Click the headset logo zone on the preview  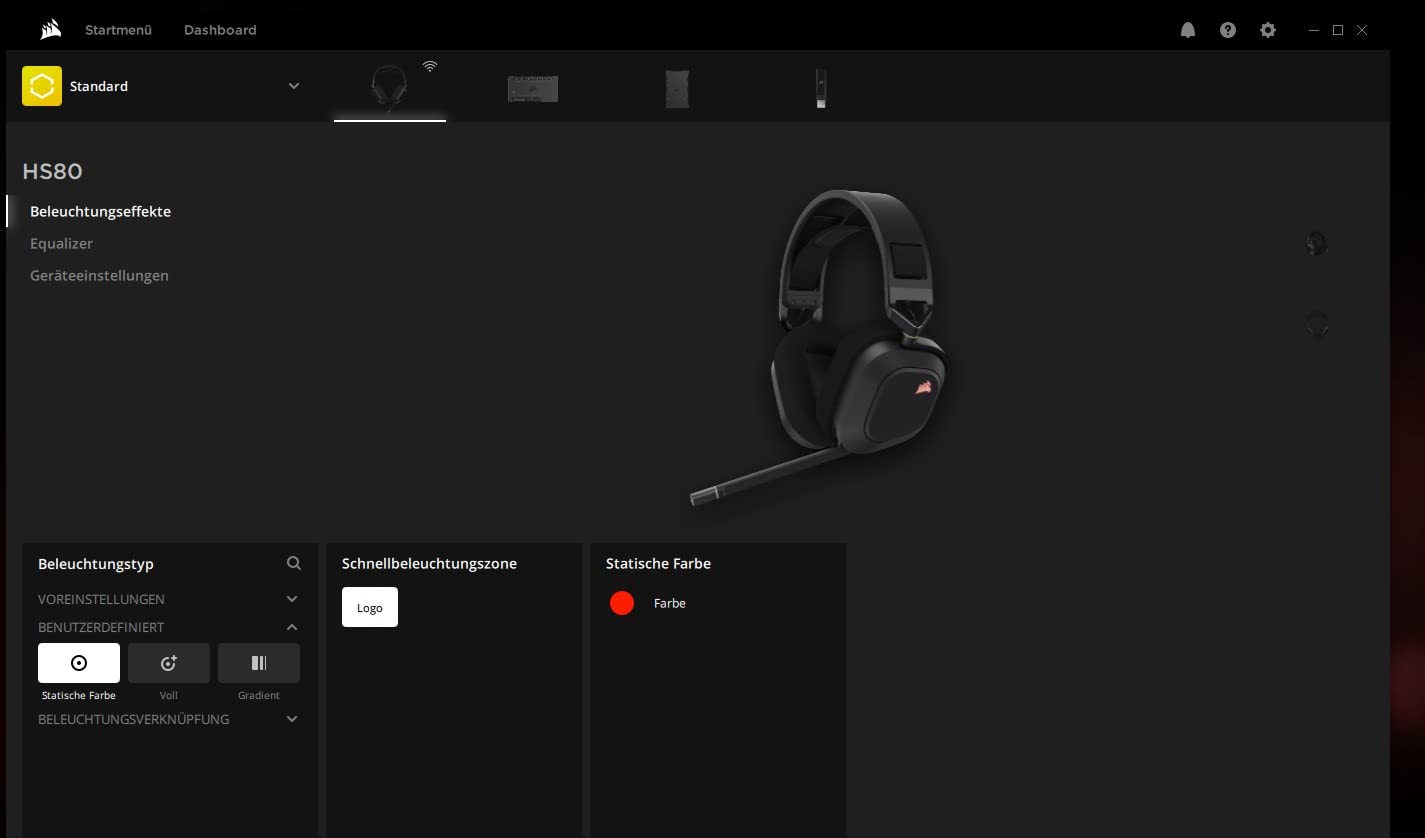point(924,387)
